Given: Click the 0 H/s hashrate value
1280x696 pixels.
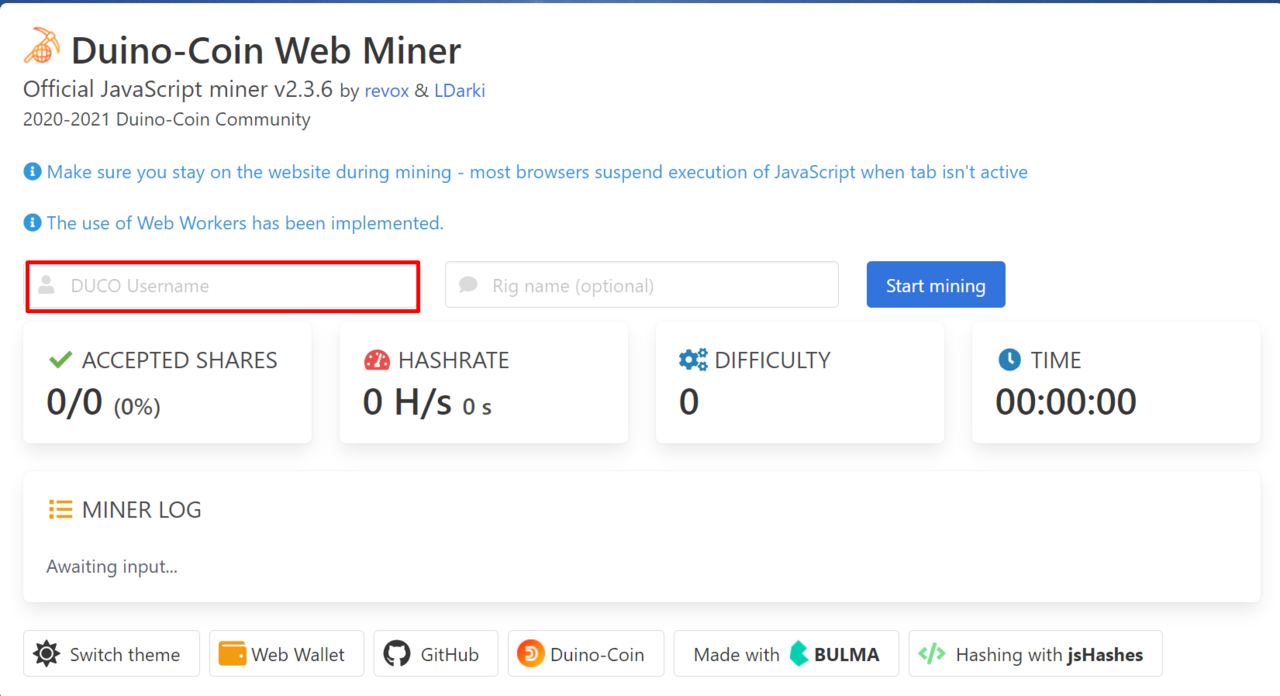Looking at the screenshot, I should [x=407, y=402].
